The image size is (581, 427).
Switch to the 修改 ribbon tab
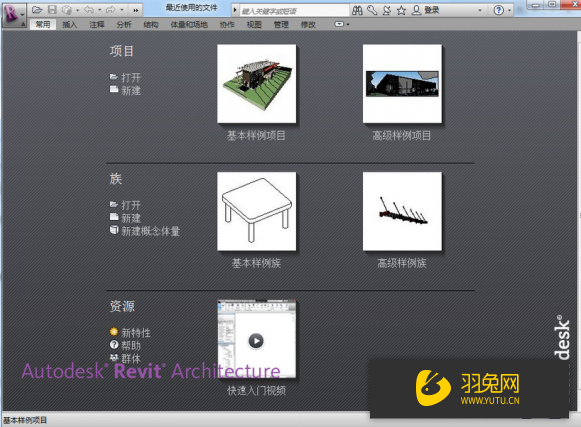click(308, 24)
